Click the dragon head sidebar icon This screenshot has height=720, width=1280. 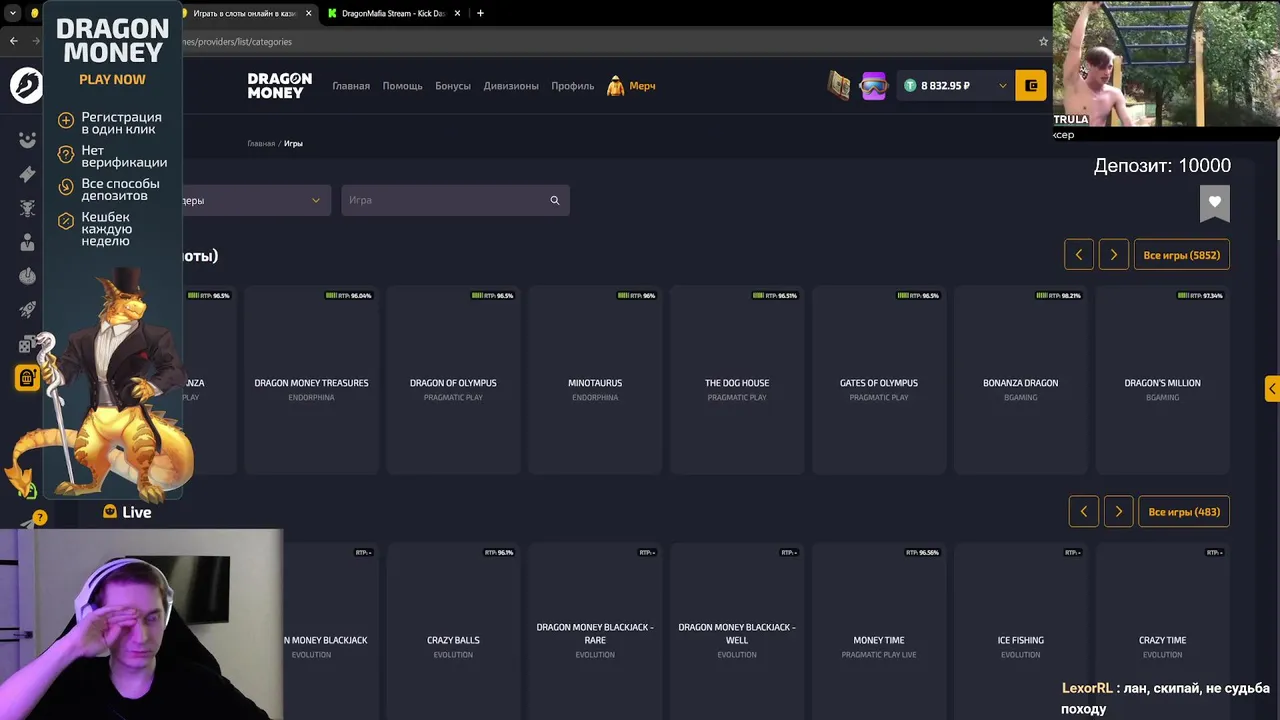(27, 208)
